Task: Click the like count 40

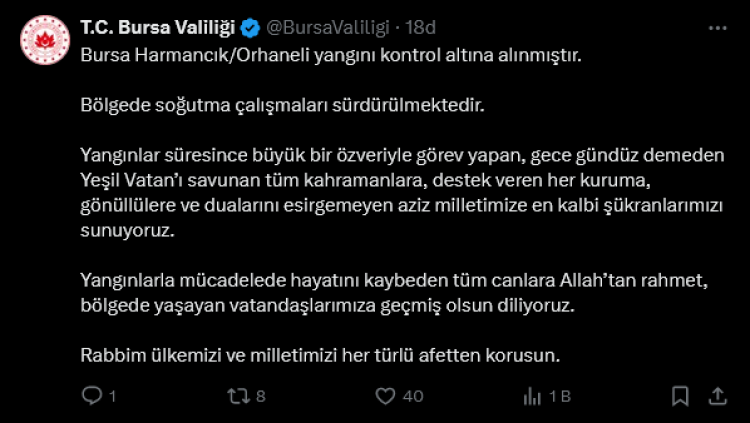Action: click(x=412, y=397)
